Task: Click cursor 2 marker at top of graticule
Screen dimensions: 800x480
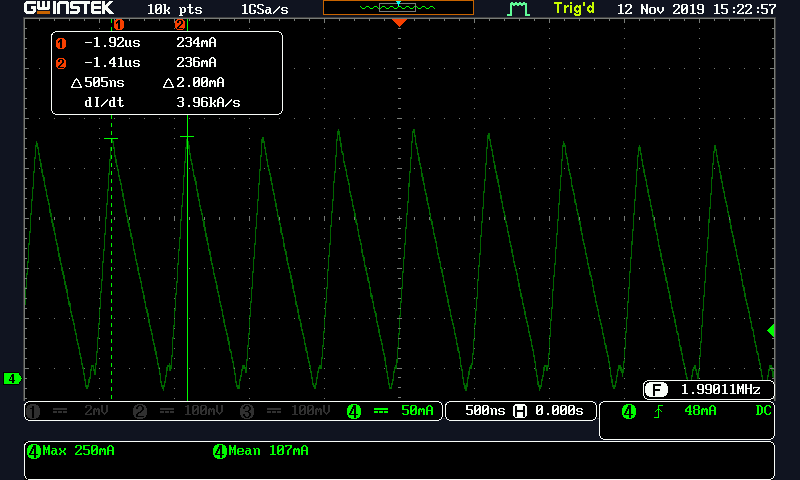Action: tap(180, 24)
